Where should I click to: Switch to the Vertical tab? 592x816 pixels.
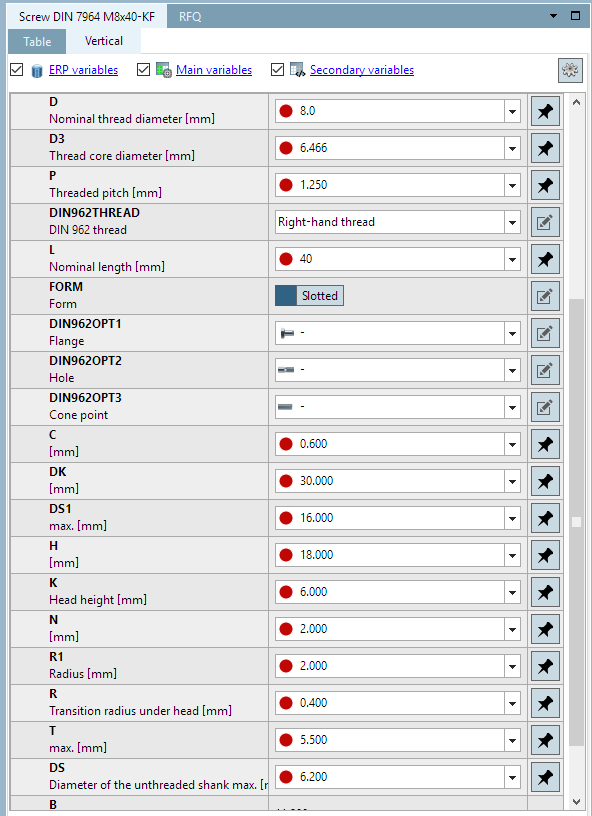click(104, 41)
